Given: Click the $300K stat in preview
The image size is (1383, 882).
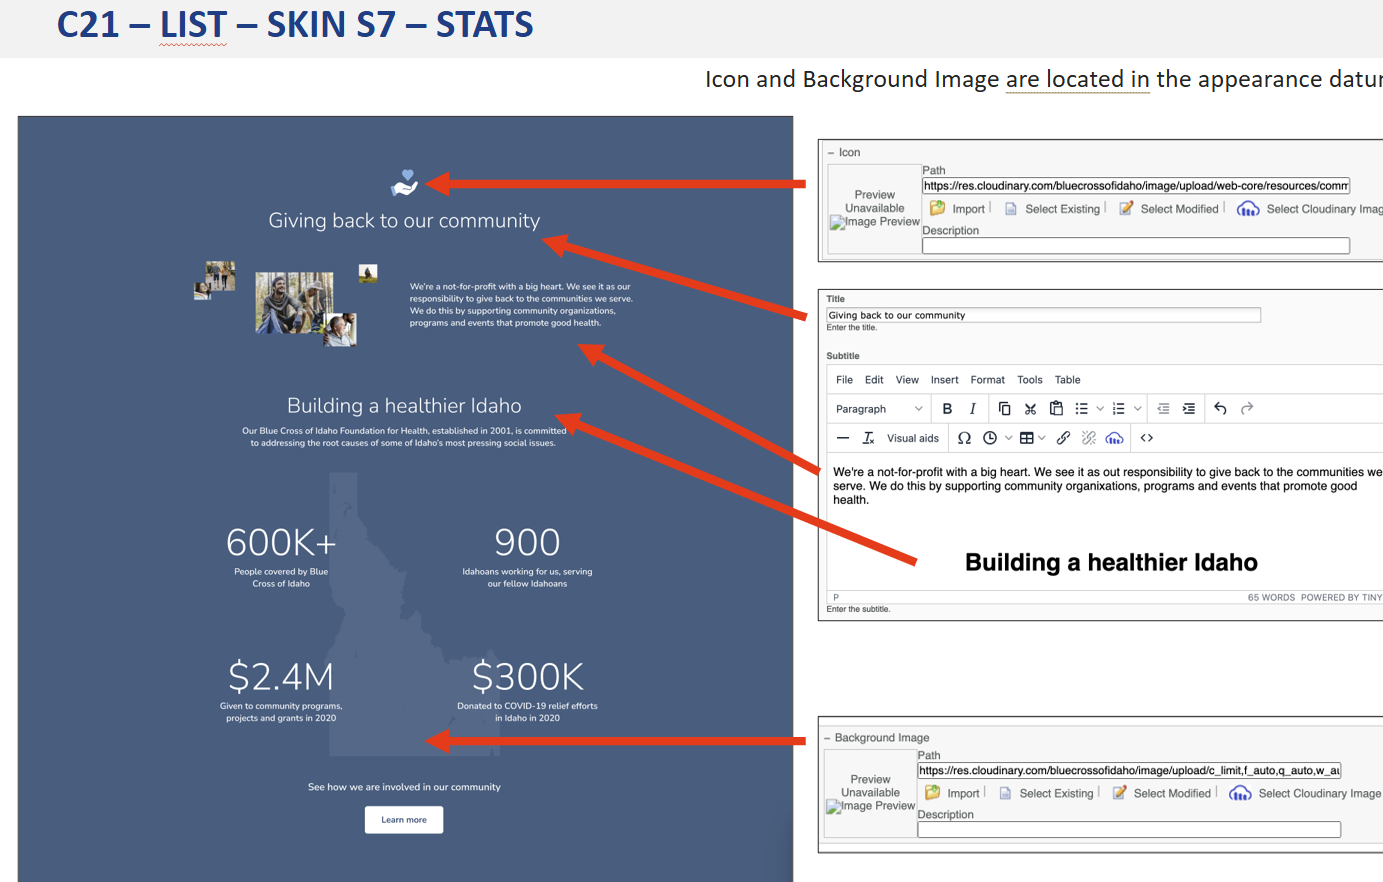Looking at the screenshot, I should click(527, 677).
